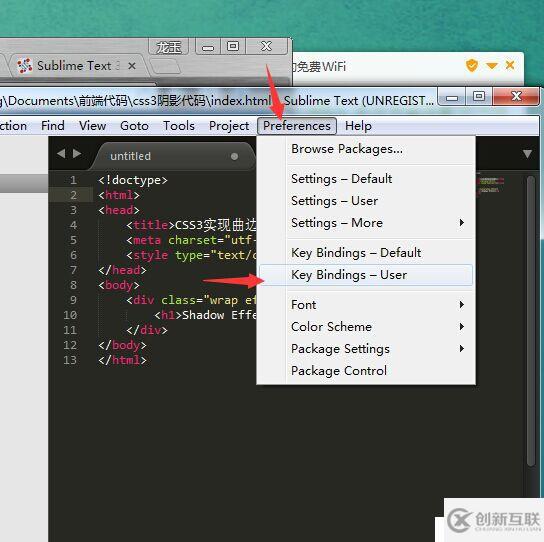
Task: Expand the Color Scheme submenu
Action: coord(366,327)
